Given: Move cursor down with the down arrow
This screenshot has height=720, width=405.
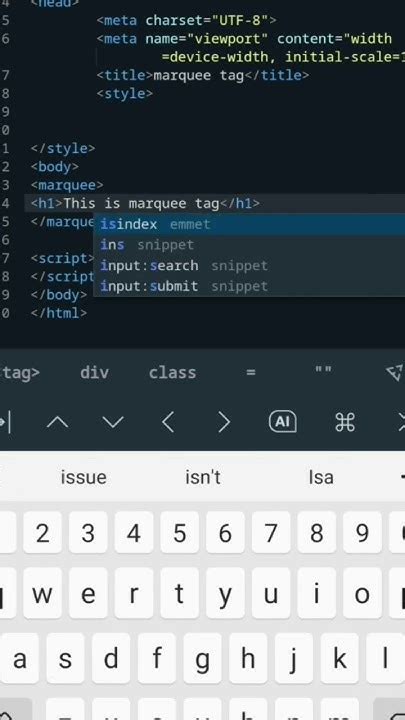Looking at the screenshot, I should [113, 422].
